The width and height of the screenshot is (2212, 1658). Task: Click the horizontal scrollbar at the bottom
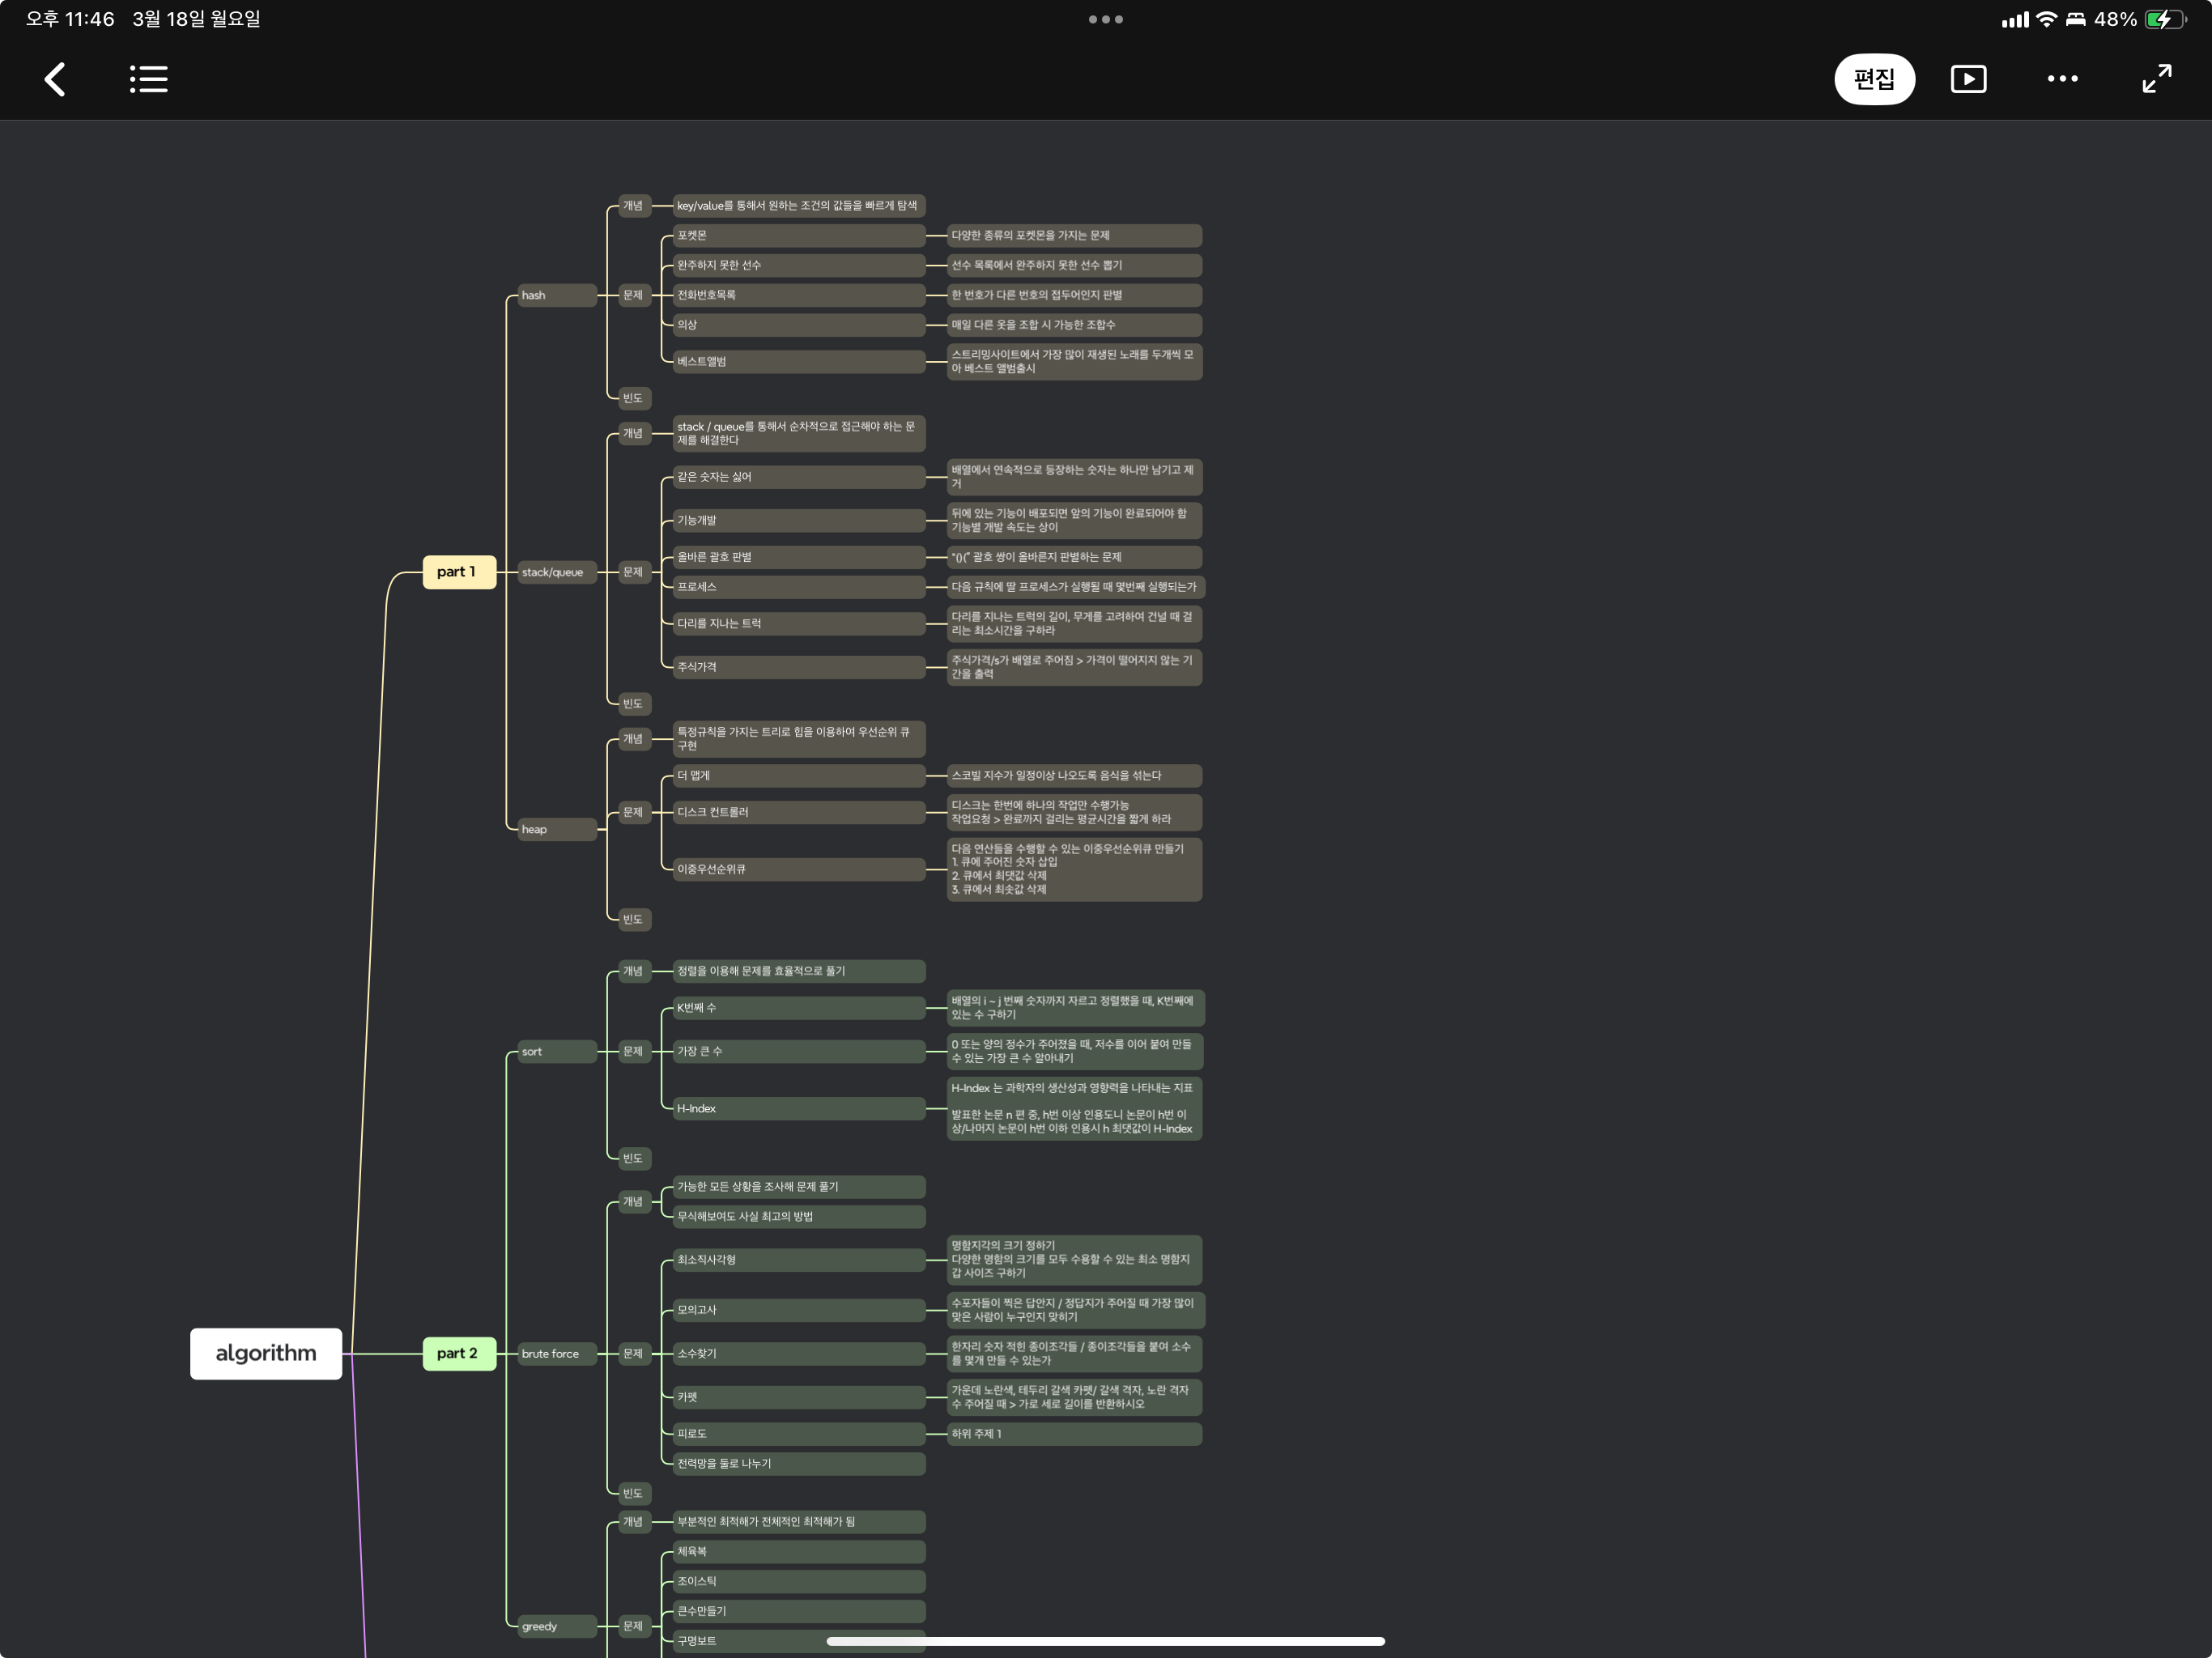click(1105, 1641)
